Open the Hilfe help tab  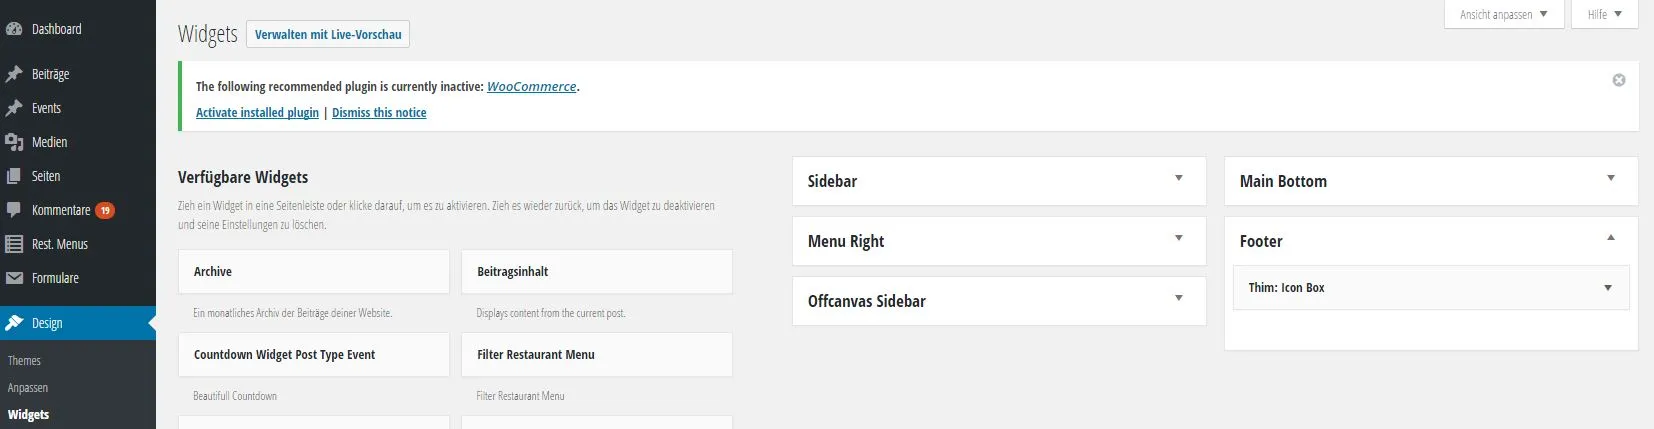1605,14
